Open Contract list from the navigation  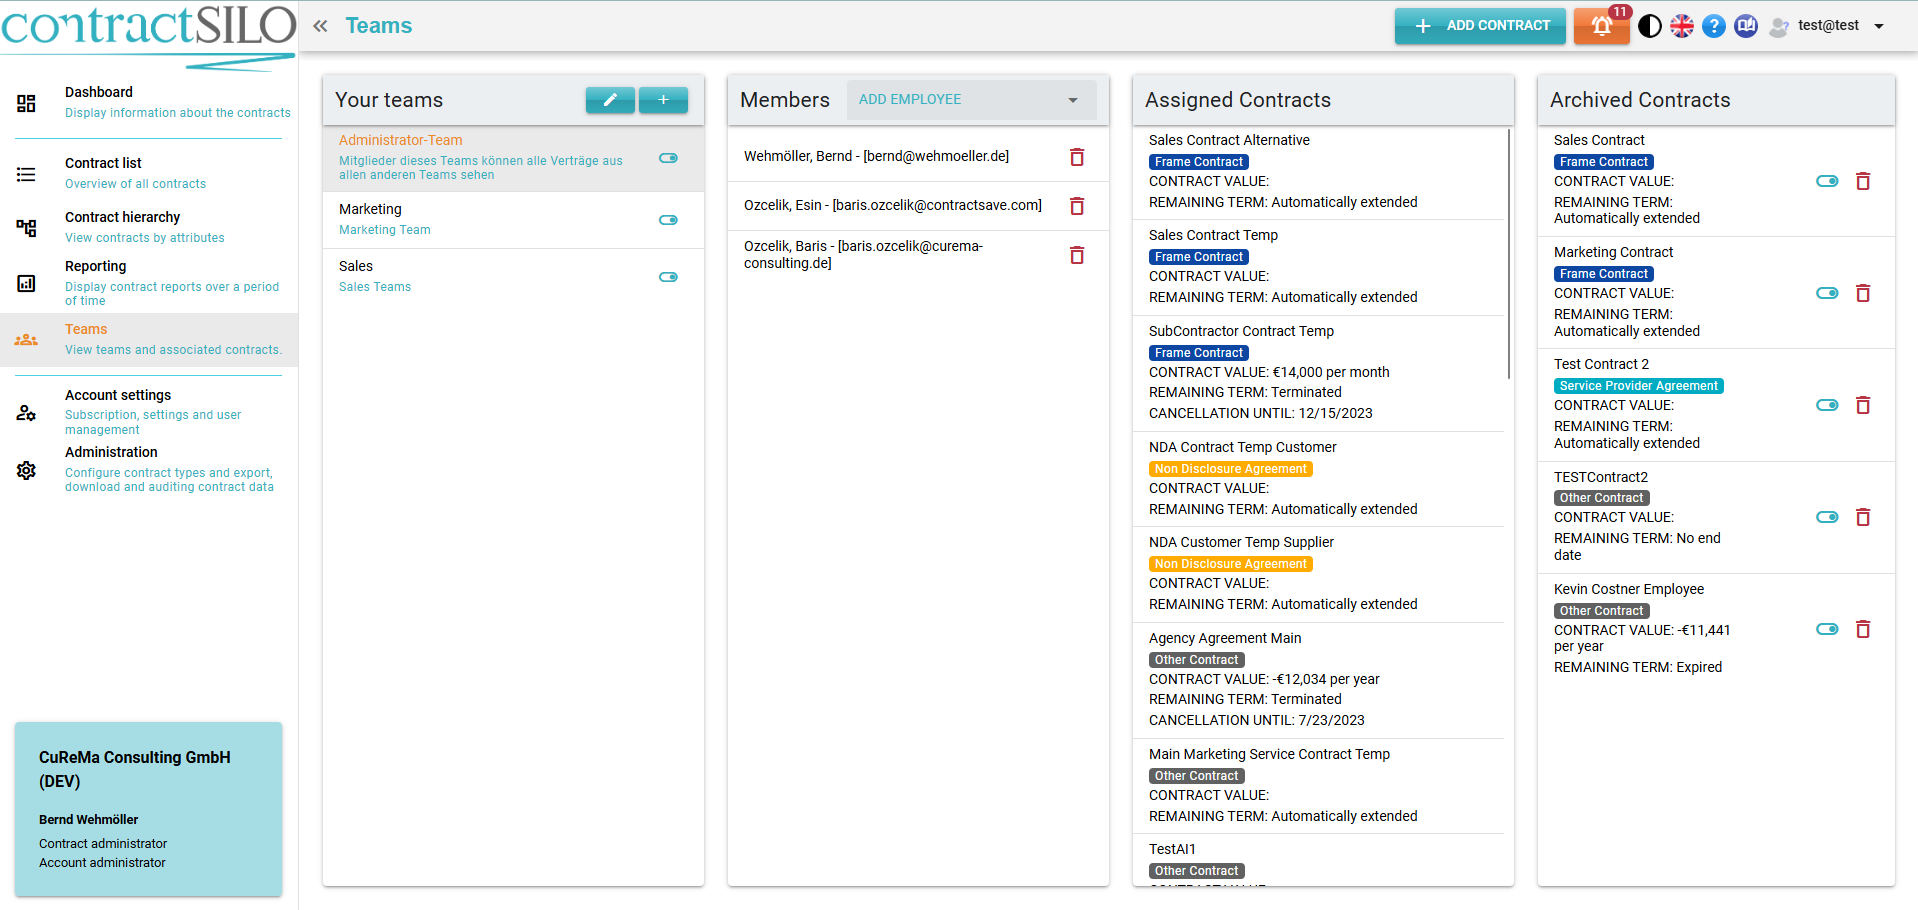[x=103, y=163]
